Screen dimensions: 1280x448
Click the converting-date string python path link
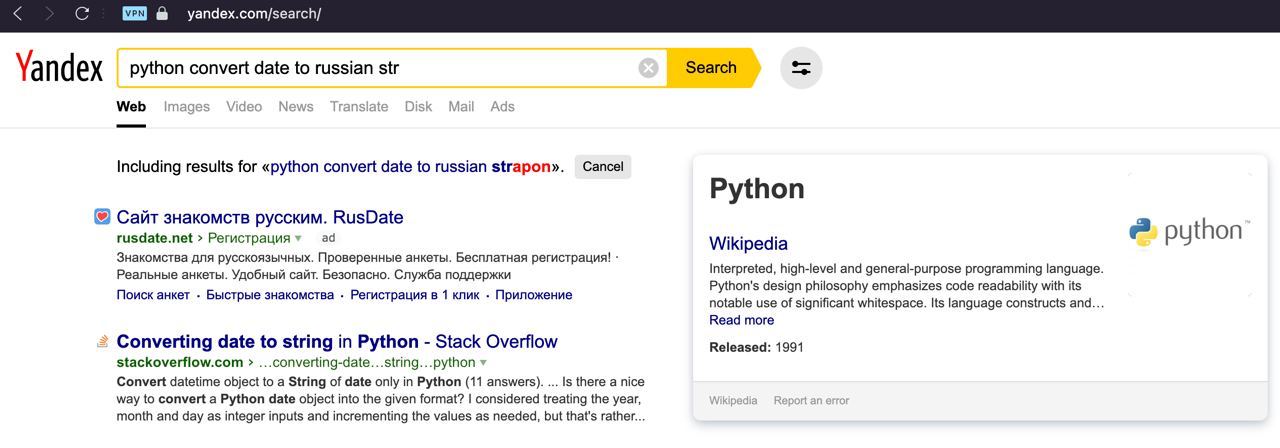click(x=366, y=362)
